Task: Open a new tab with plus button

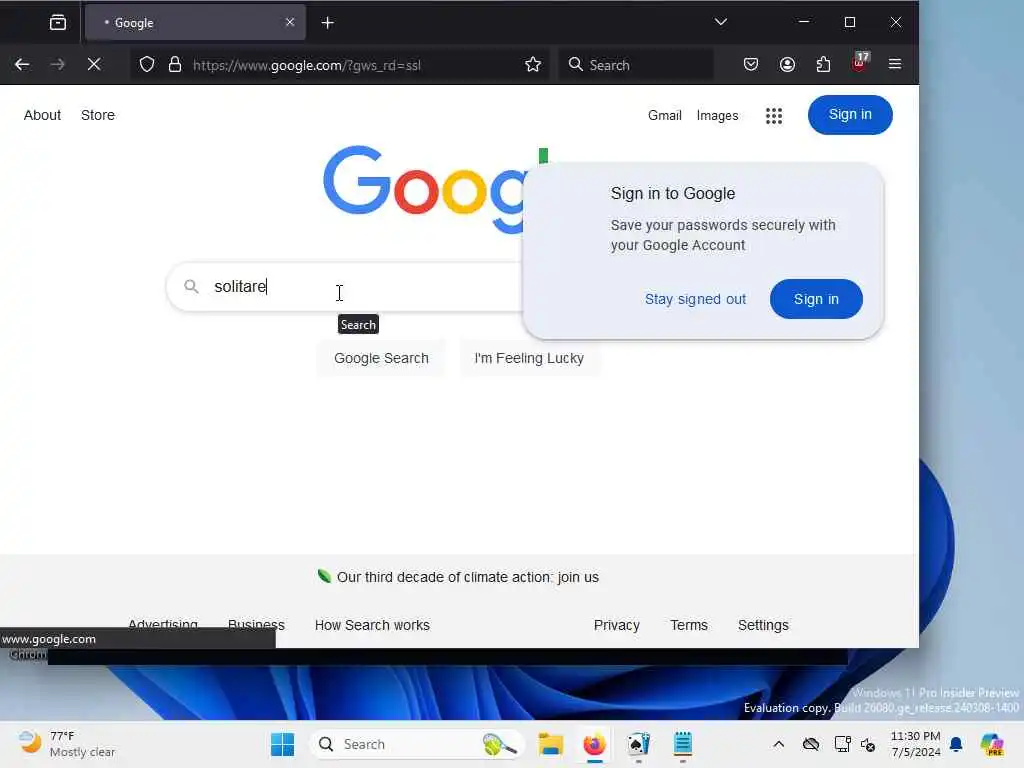Action: [328, 23]
